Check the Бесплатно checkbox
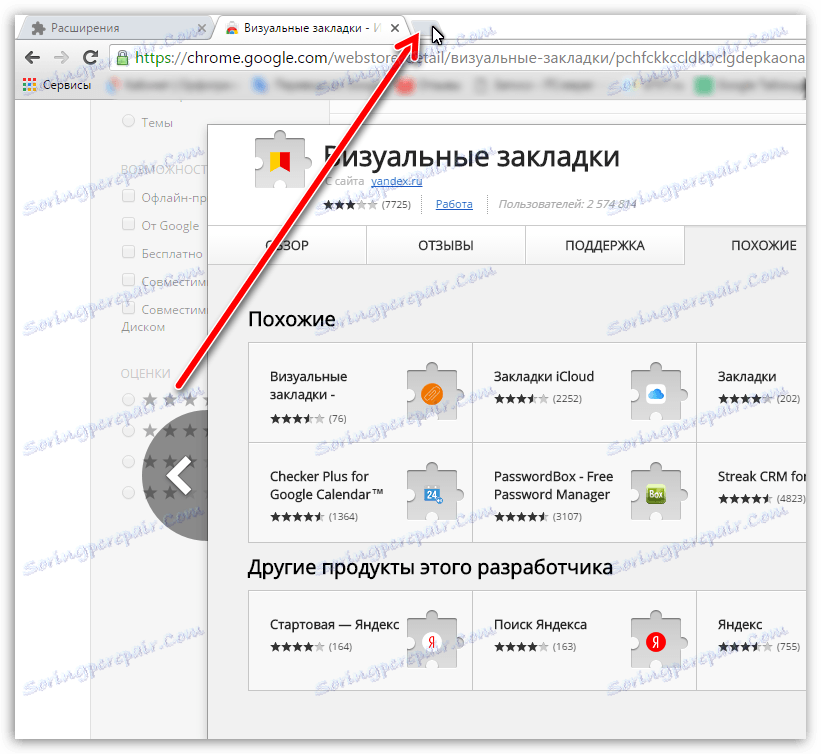Screen dimensions: 821x754 point(128,252)
